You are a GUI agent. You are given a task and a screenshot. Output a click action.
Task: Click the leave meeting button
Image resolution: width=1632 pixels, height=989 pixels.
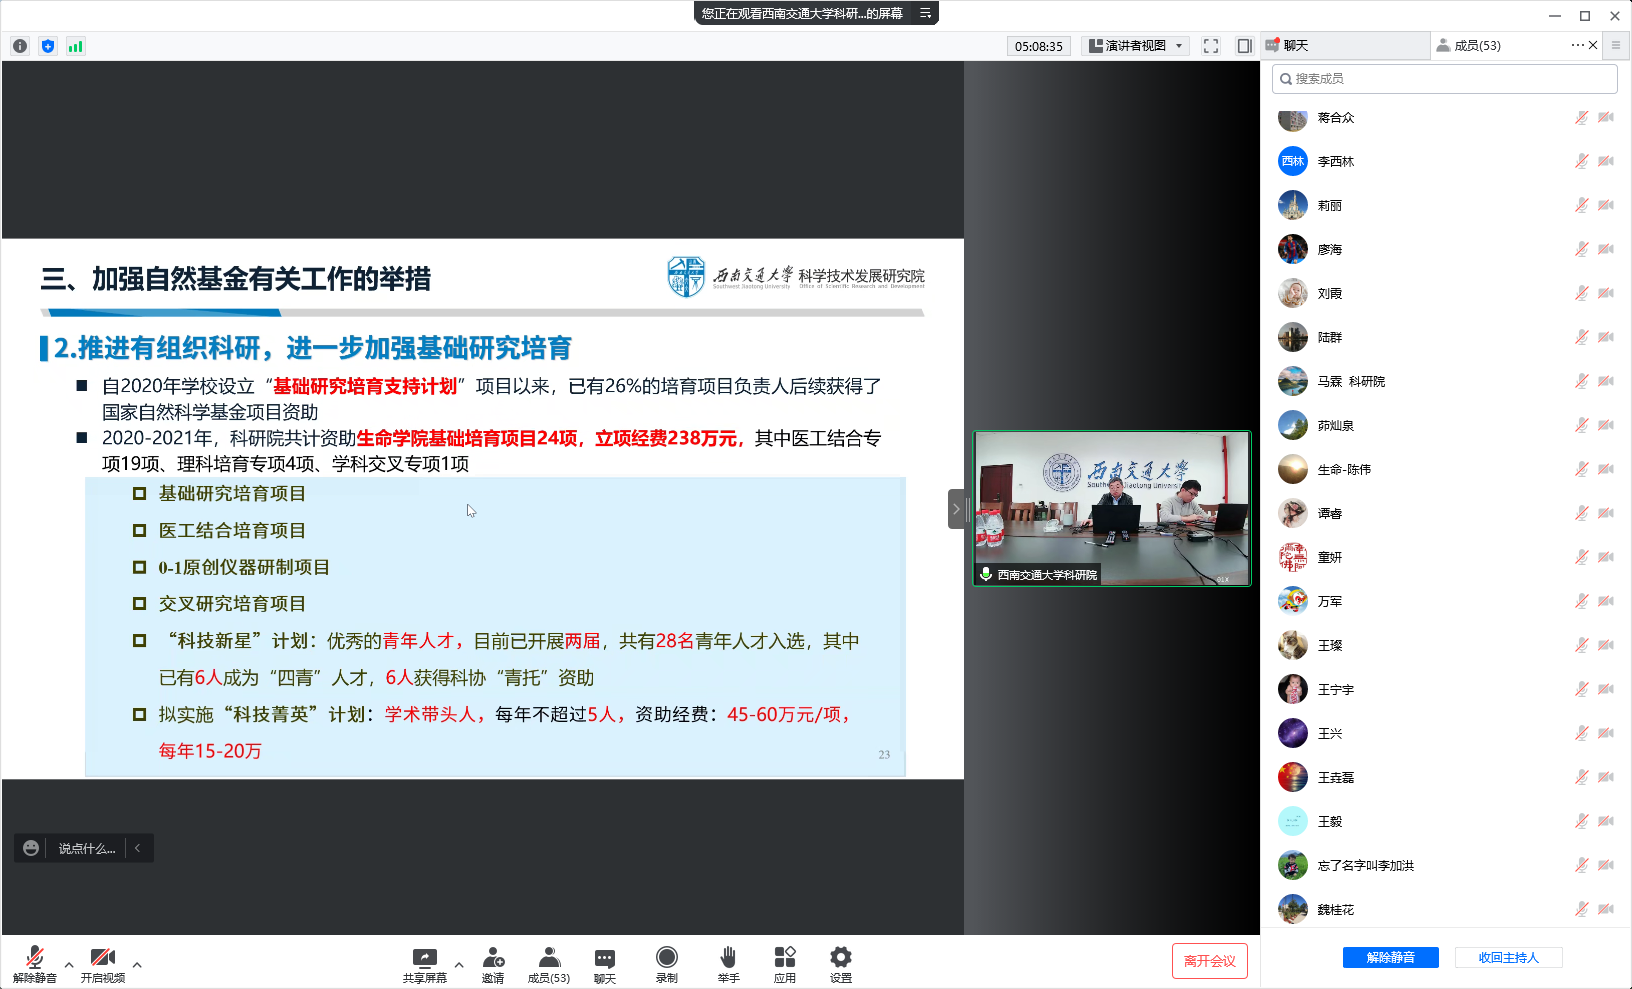point(1209,961)
